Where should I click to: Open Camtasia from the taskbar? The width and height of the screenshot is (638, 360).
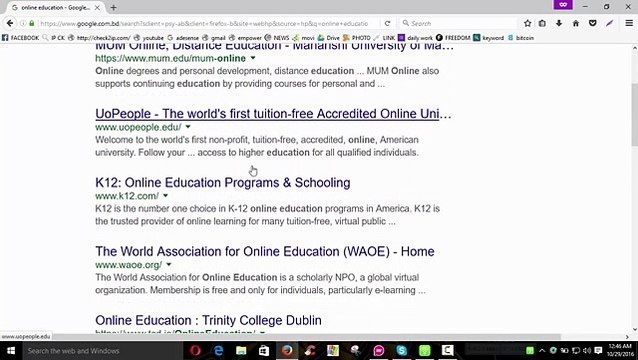448,350
